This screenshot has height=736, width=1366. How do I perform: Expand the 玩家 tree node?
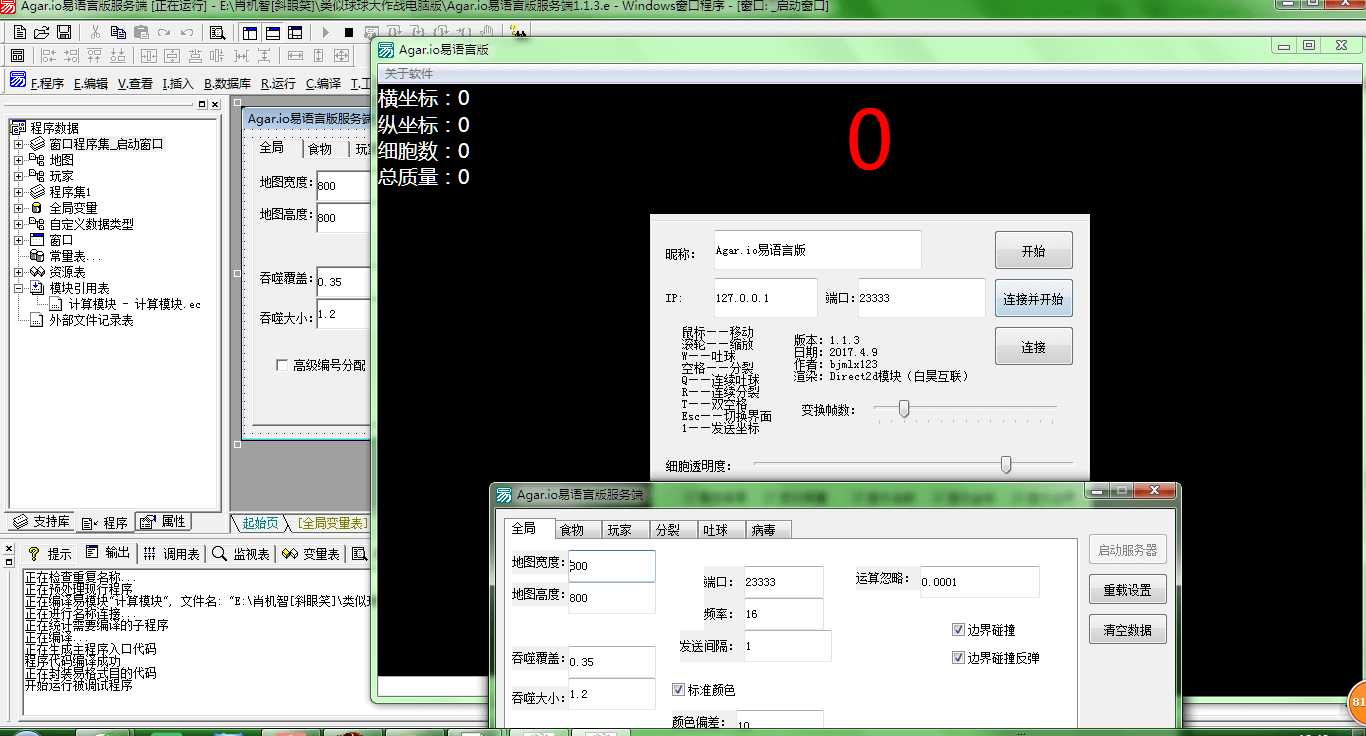pyautogui.click(x=18, y=176)
